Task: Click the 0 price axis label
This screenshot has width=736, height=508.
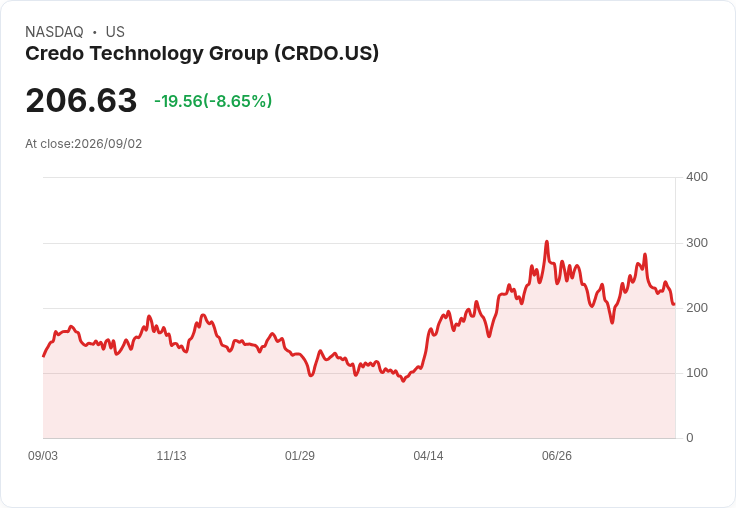Action: (x=690, y=438)
